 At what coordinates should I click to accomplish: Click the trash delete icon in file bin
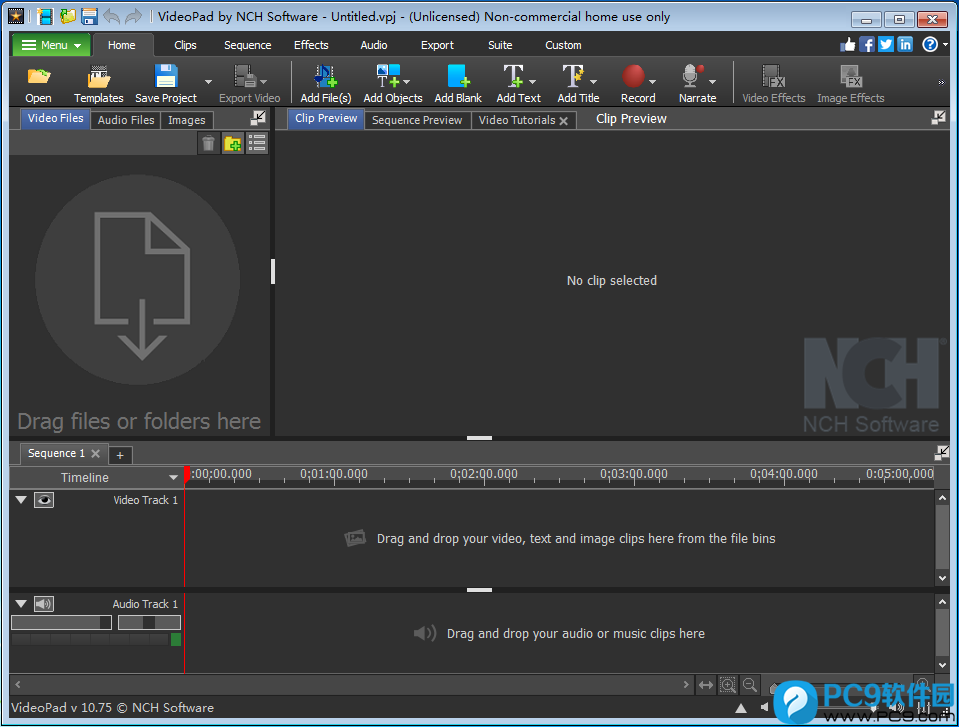point(209,144)
